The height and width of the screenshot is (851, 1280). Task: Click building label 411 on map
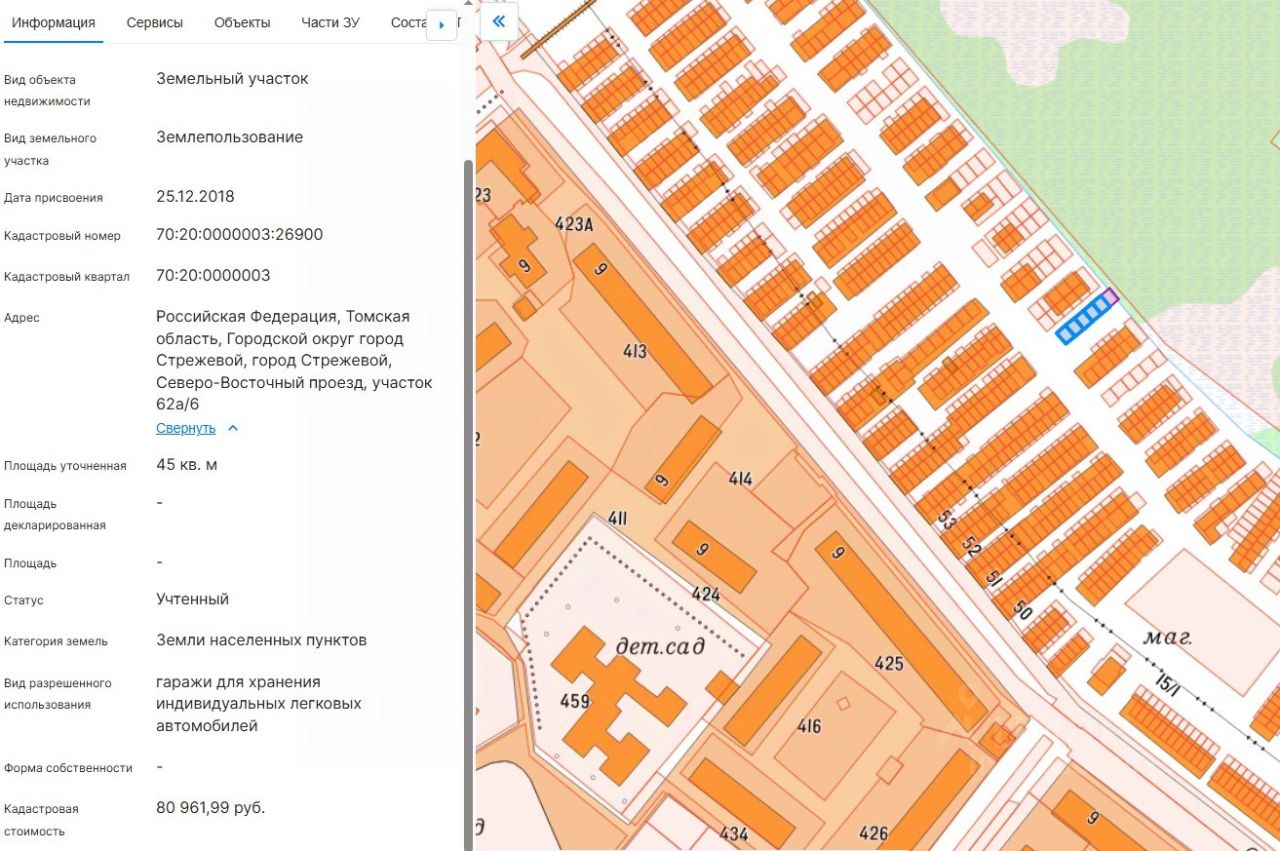[617, 518]
